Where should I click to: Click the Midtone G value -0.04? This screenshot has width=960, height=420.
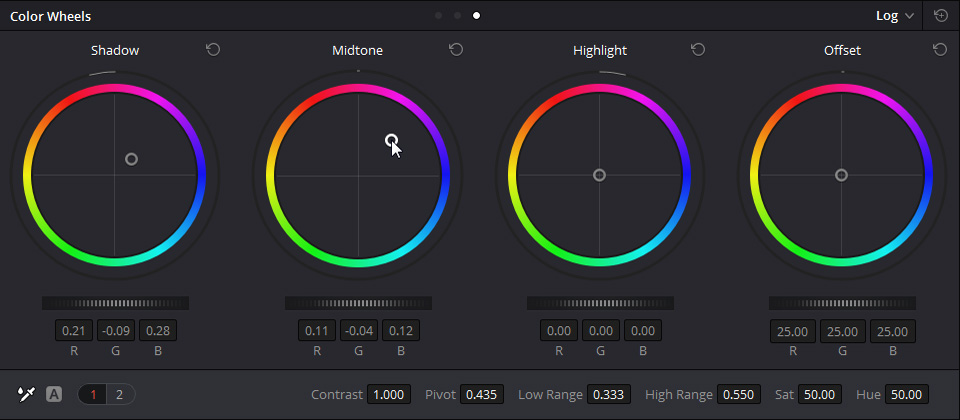point(359,331)
